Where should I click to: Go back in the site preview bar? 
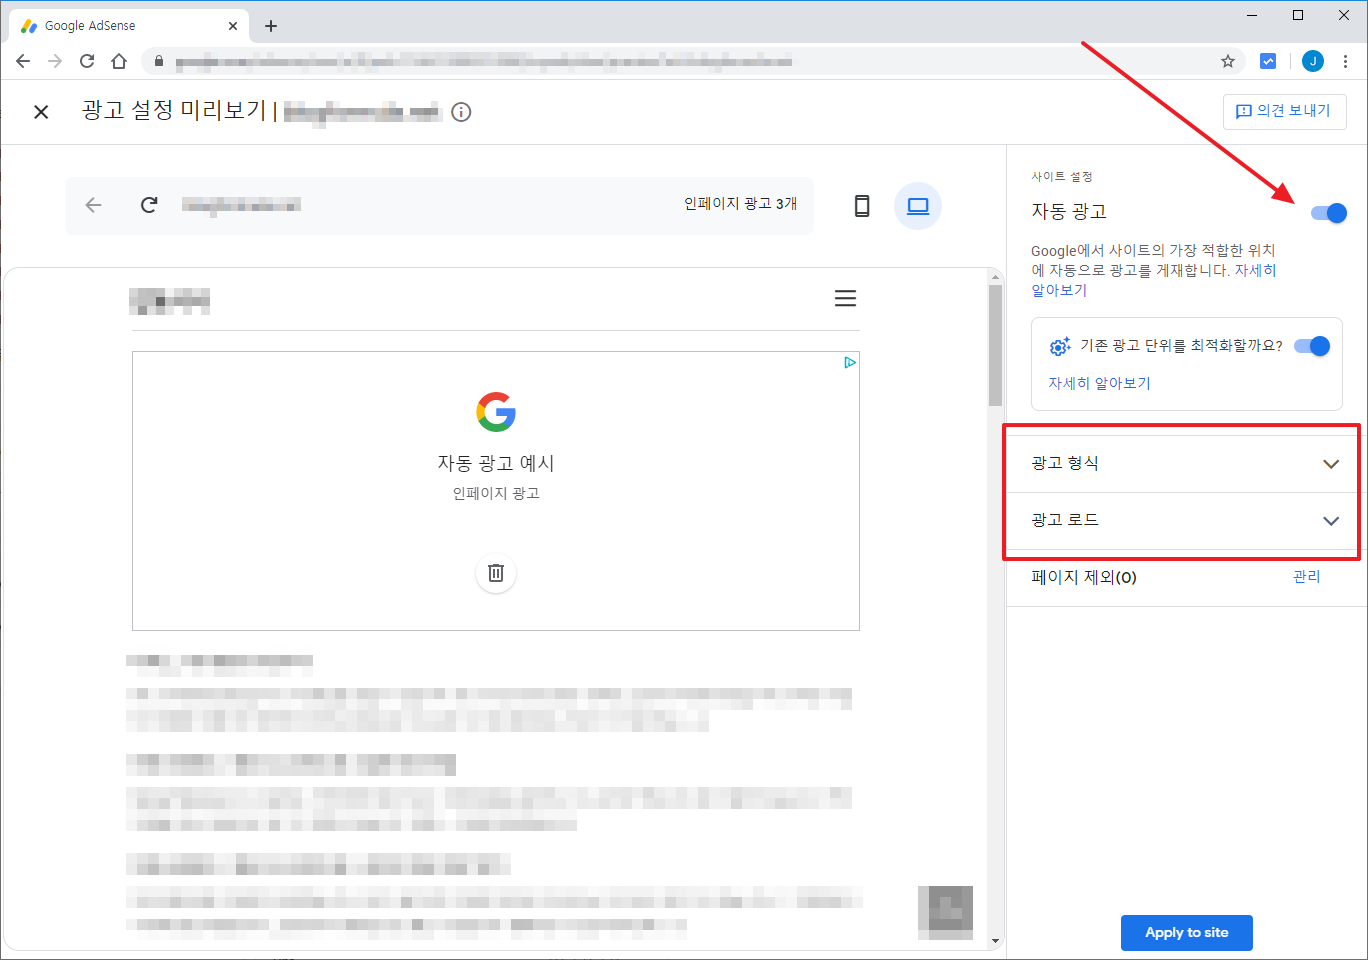click(93, 205)
